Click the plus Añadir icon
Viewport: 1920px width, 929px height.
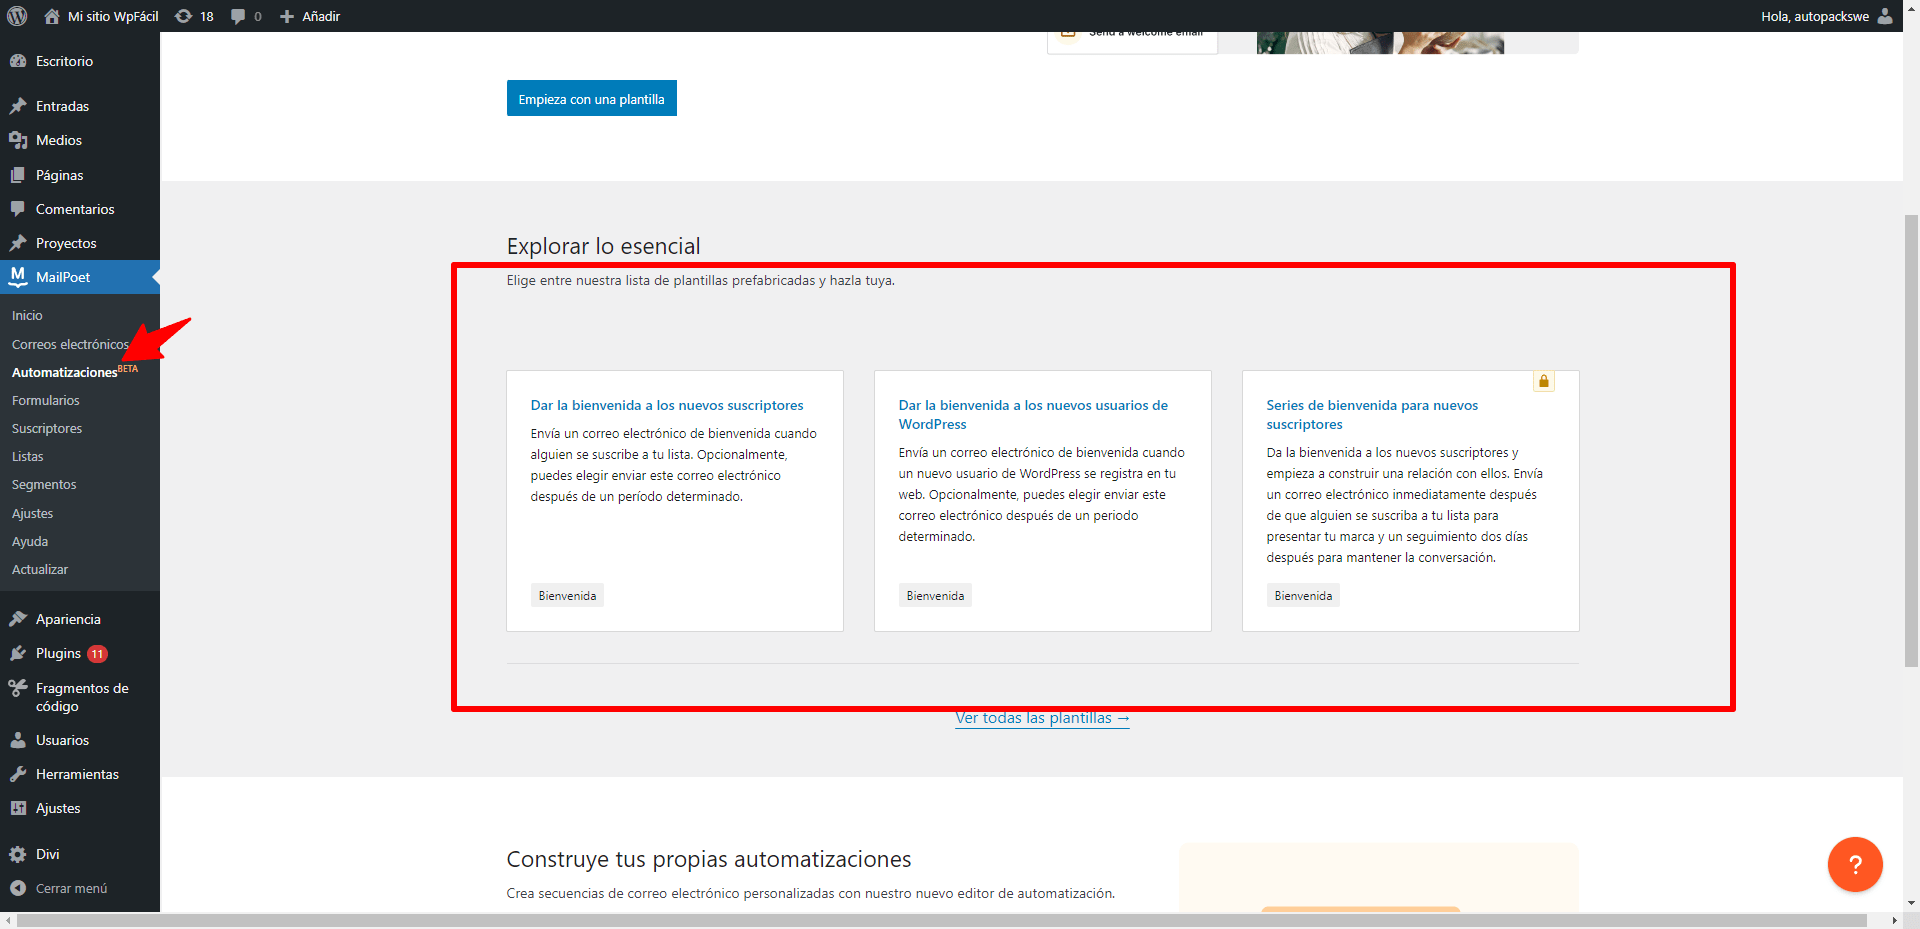click(287, 16)
